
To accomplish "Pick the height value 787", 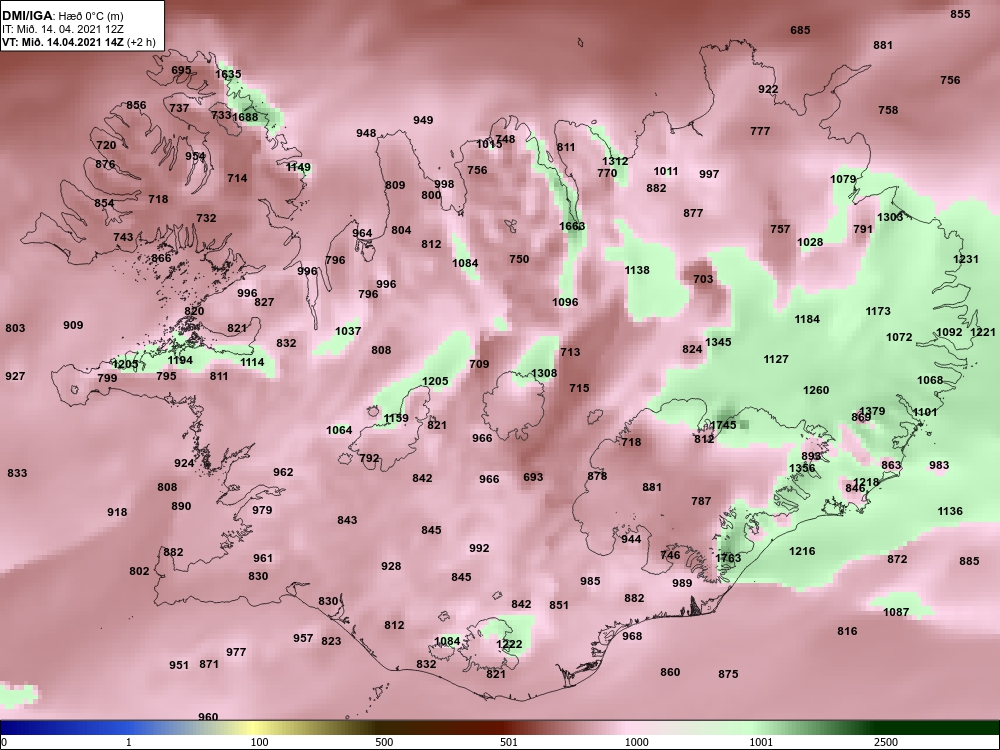I will 701,501.
